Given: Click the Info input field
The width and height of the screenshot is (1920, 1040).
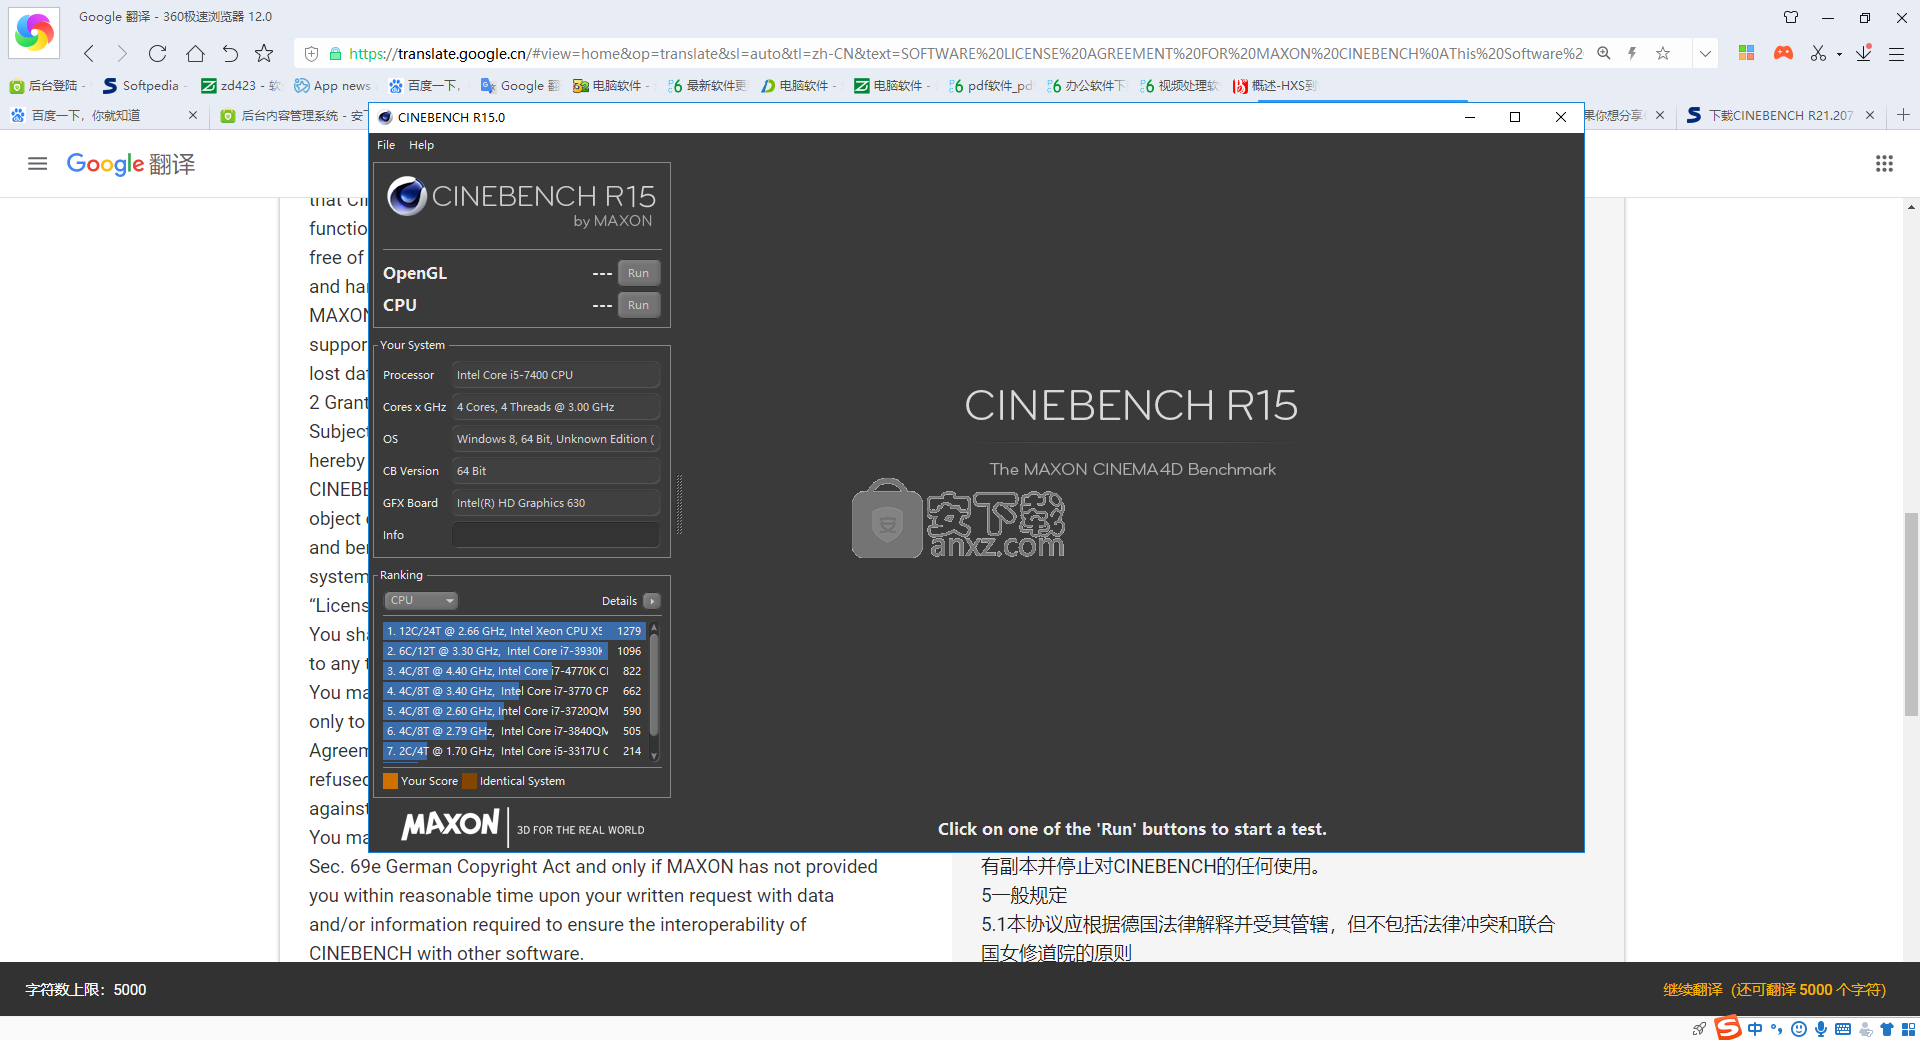Looking at the screenshot, I should point(555,535).
